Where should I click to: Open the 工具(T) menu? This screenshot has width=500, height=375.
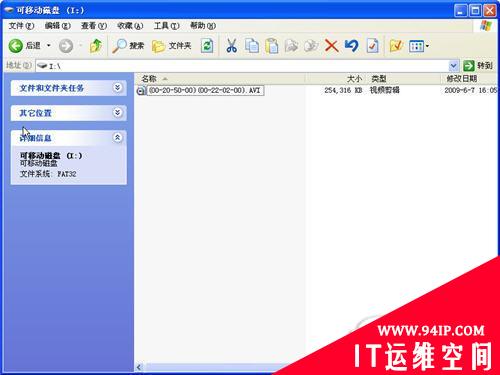pyautogui.click(x=166, y=26)
